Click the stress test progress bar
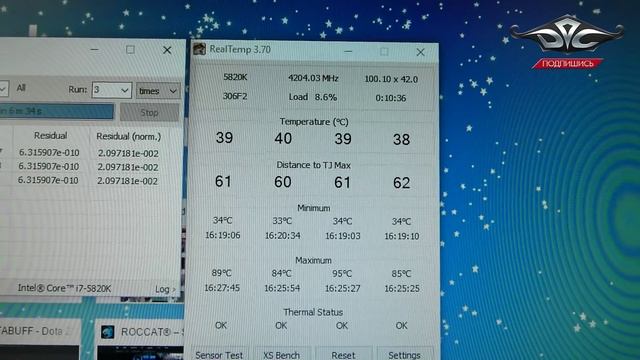This screenshot has height=360, width=640. (56, 111)
